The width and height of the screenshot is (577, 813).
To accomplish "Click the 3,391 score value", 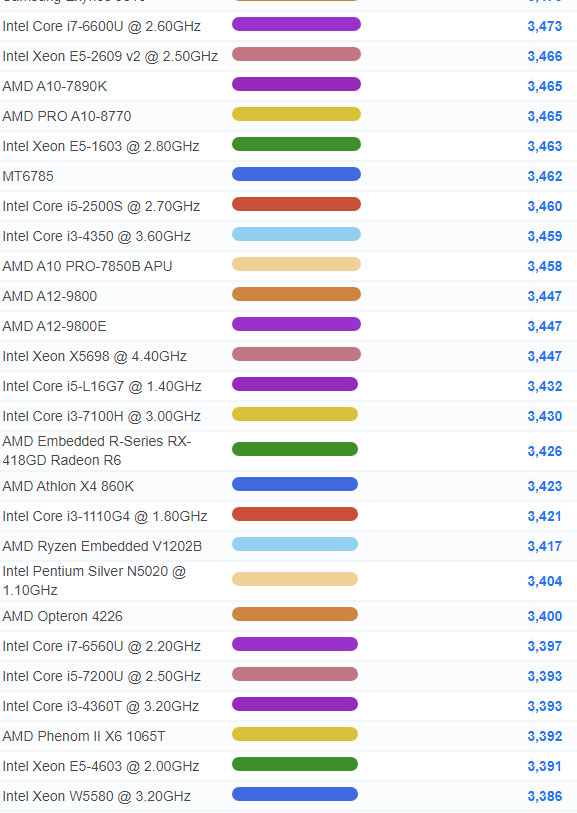I will click(x=545, y=767).
